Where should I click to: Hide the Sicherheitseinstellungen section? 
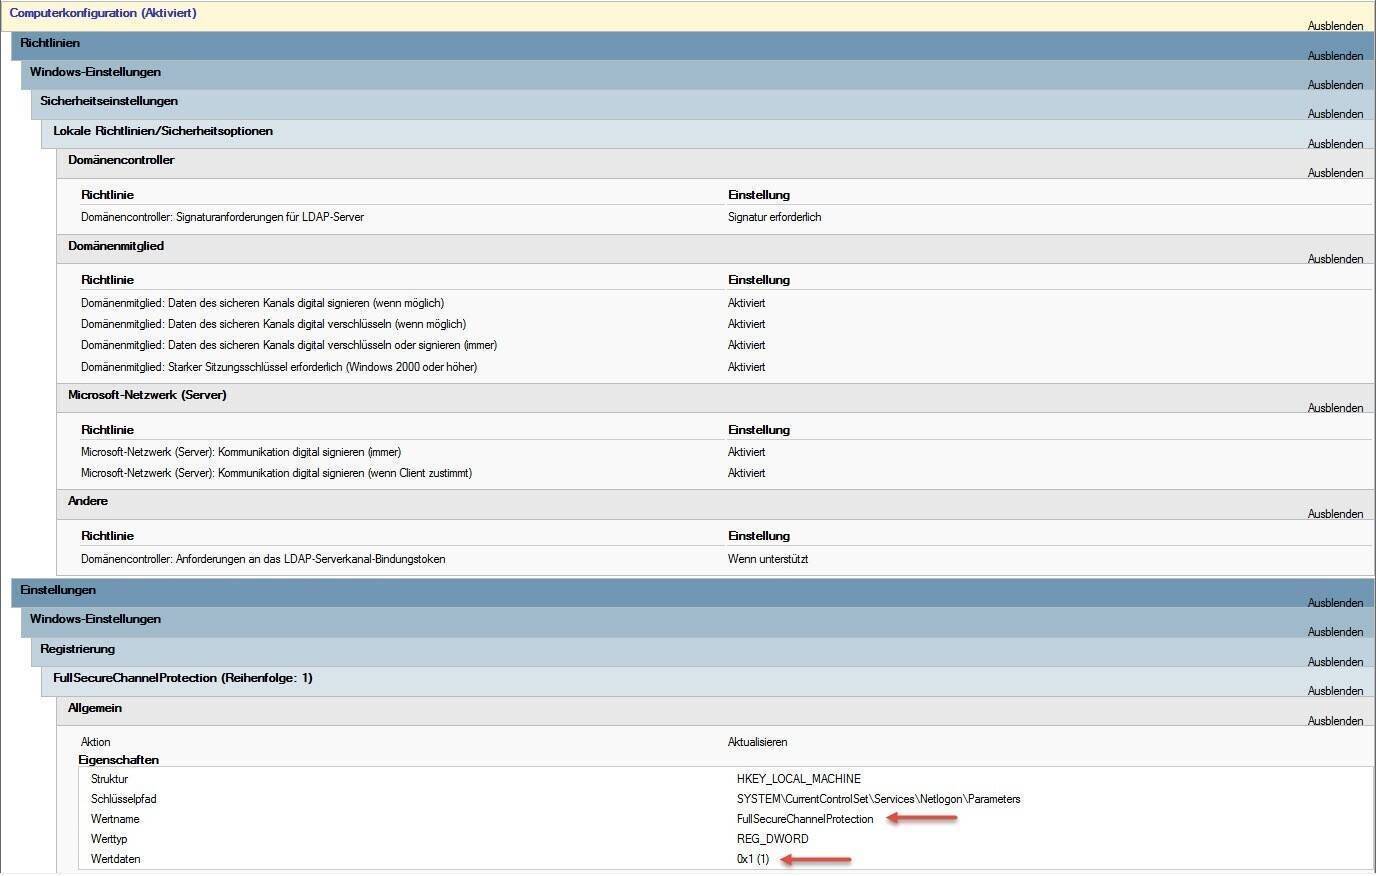[1334, 114]
